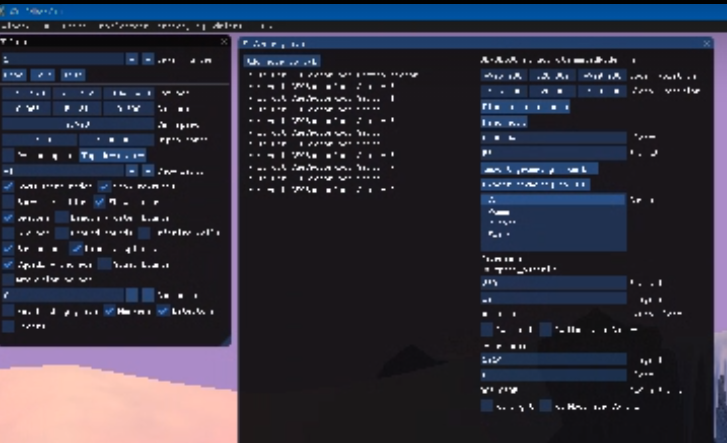Increase the bottom stepper field in the left panel
This screenshot has height=443, width=727.
(x=148, y=295)
